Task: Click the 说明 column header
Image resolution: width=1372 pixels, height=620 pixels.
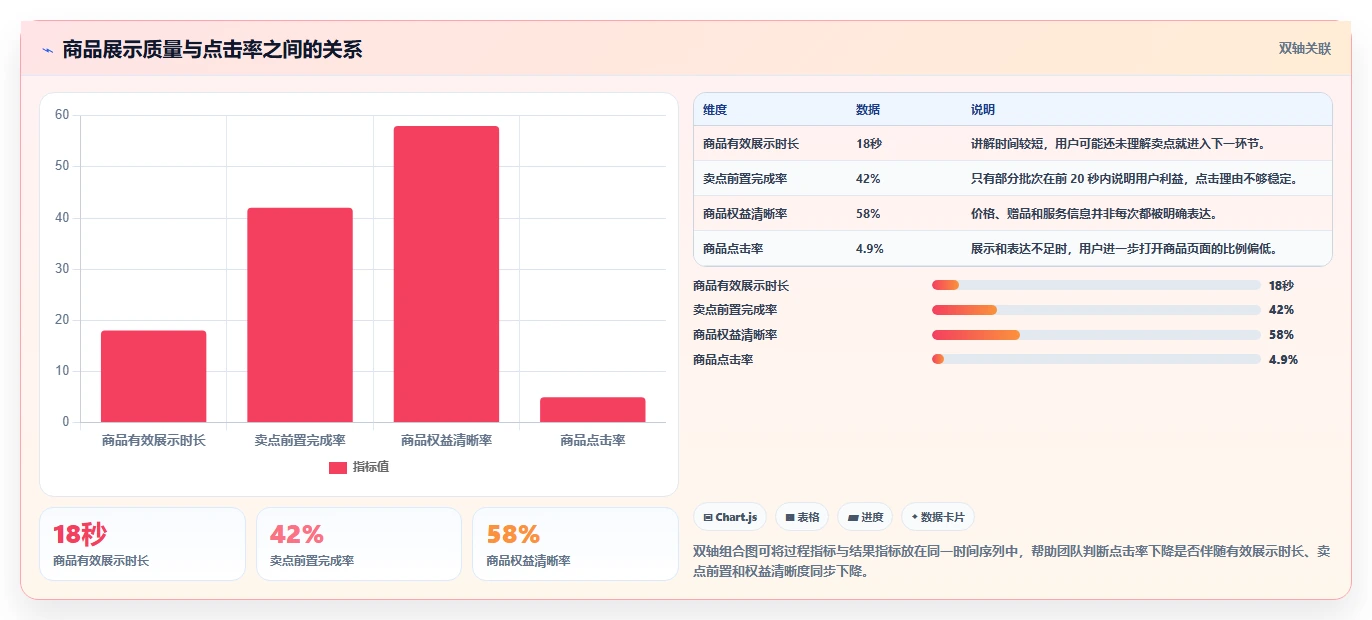Action: [983, 109]
